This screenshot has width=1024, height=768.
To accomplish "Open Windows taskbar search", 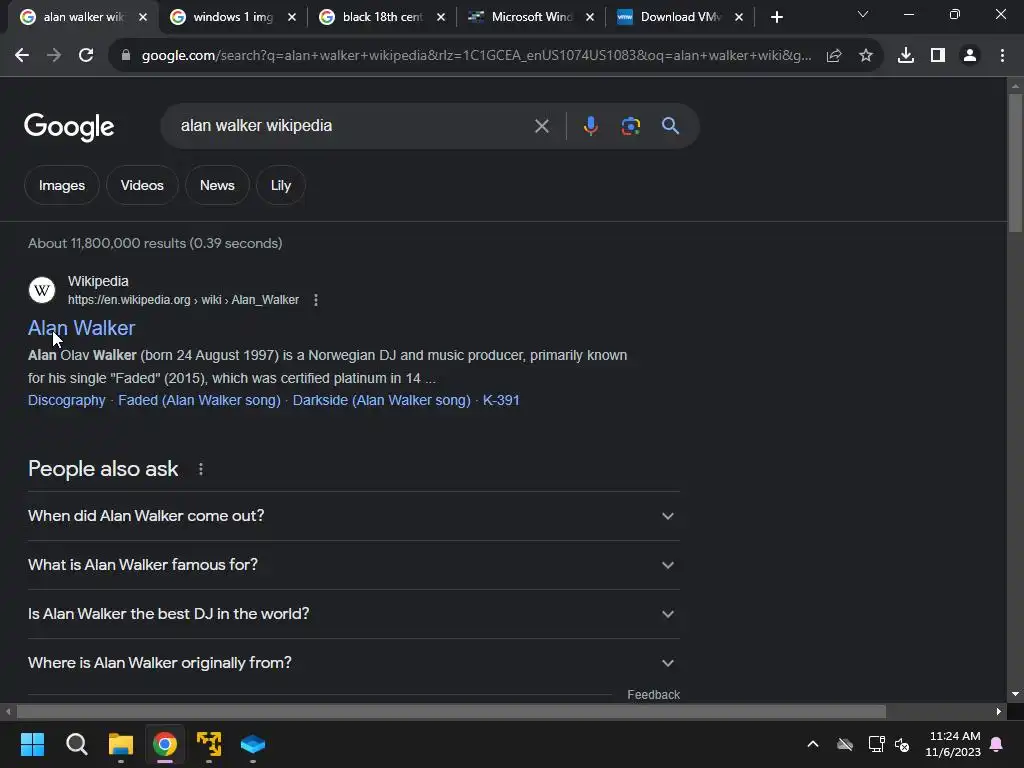I will pyautogui.click(x=77, y=744).
